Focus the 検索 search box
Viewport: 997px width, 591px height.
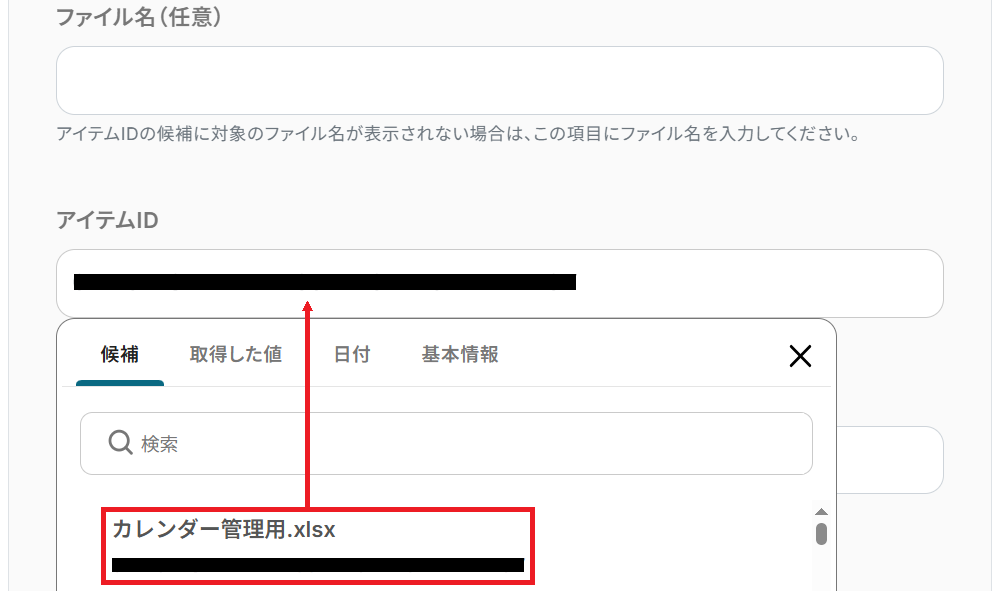[446, 443]
